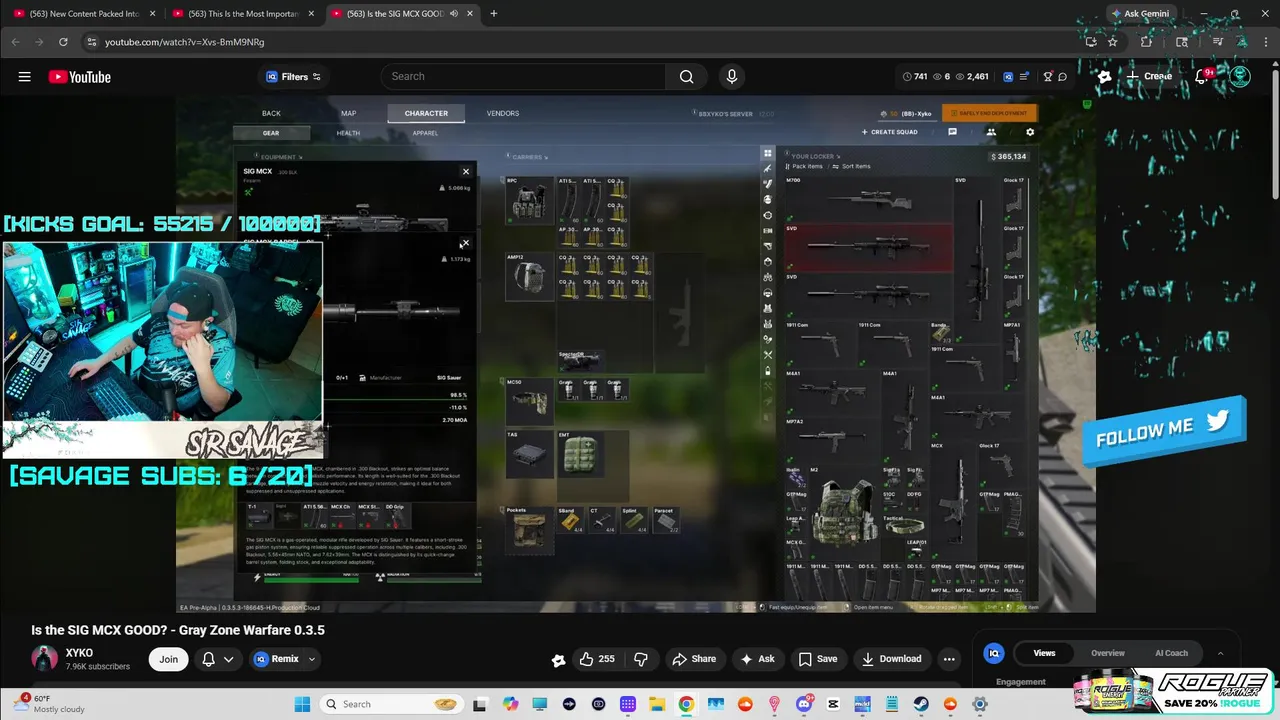Save video to playlist
The image size is (1280, 720).
817,659
